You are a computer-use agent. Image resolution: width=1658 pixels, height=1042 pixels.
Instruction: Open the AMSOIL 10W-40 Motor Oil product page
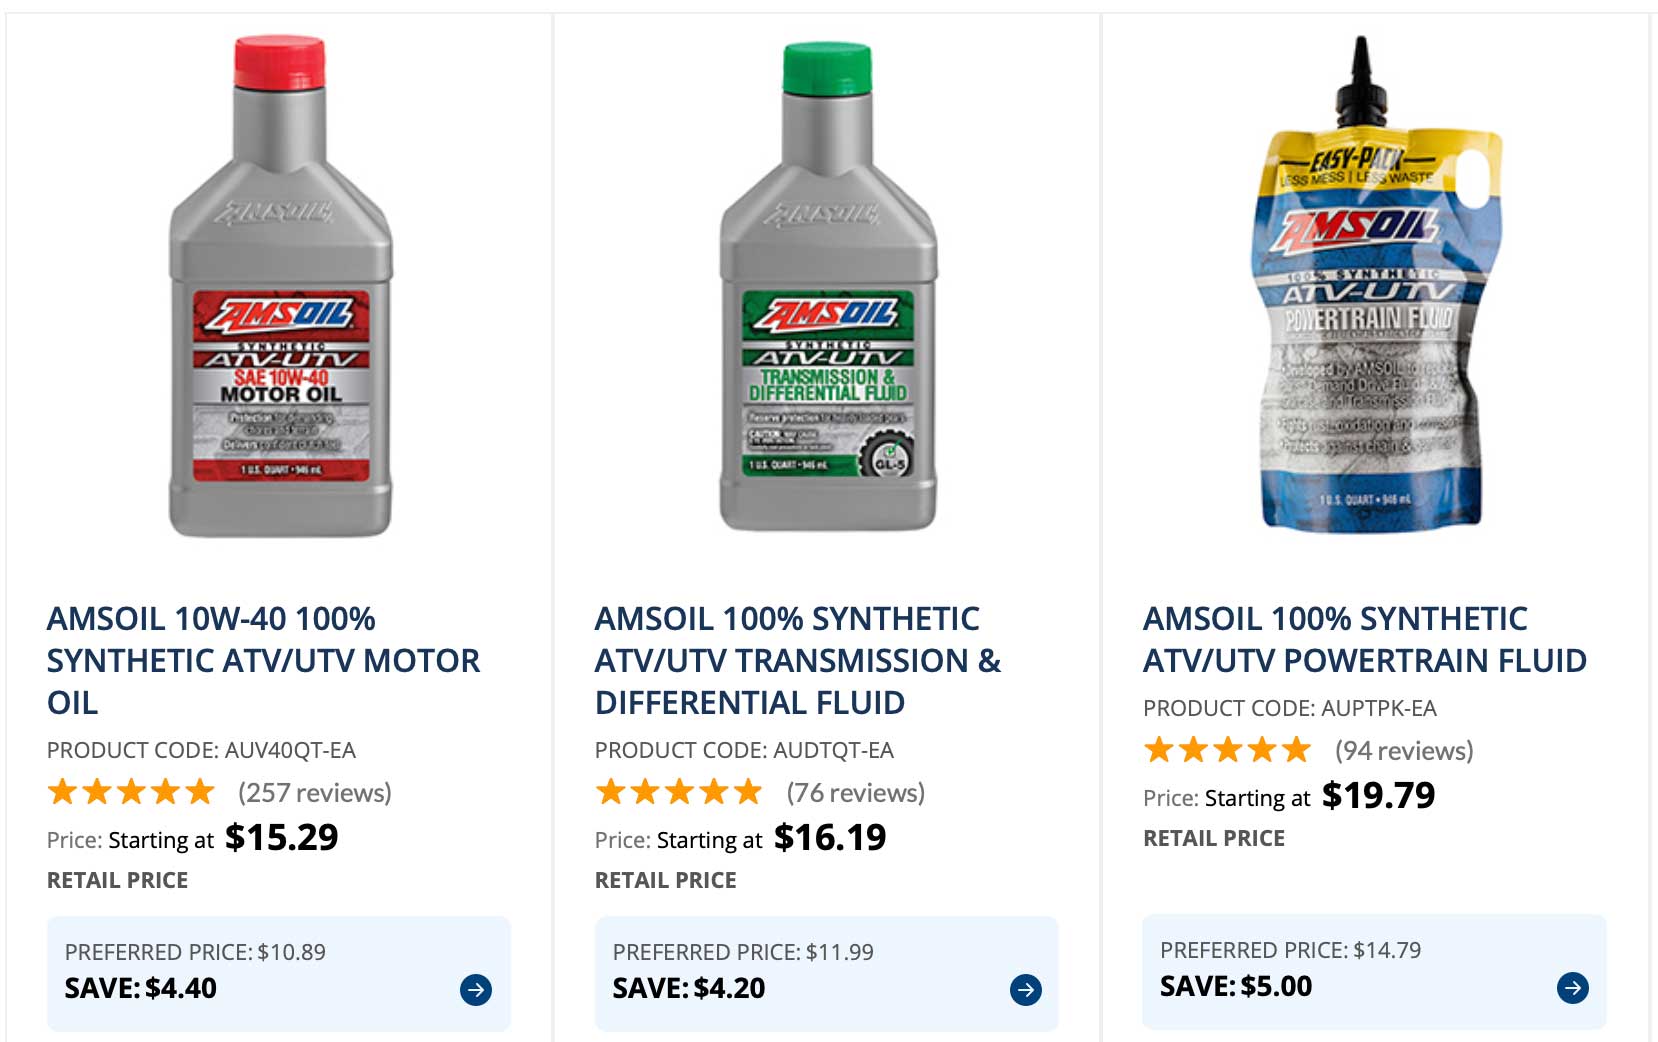click(263, 660)
